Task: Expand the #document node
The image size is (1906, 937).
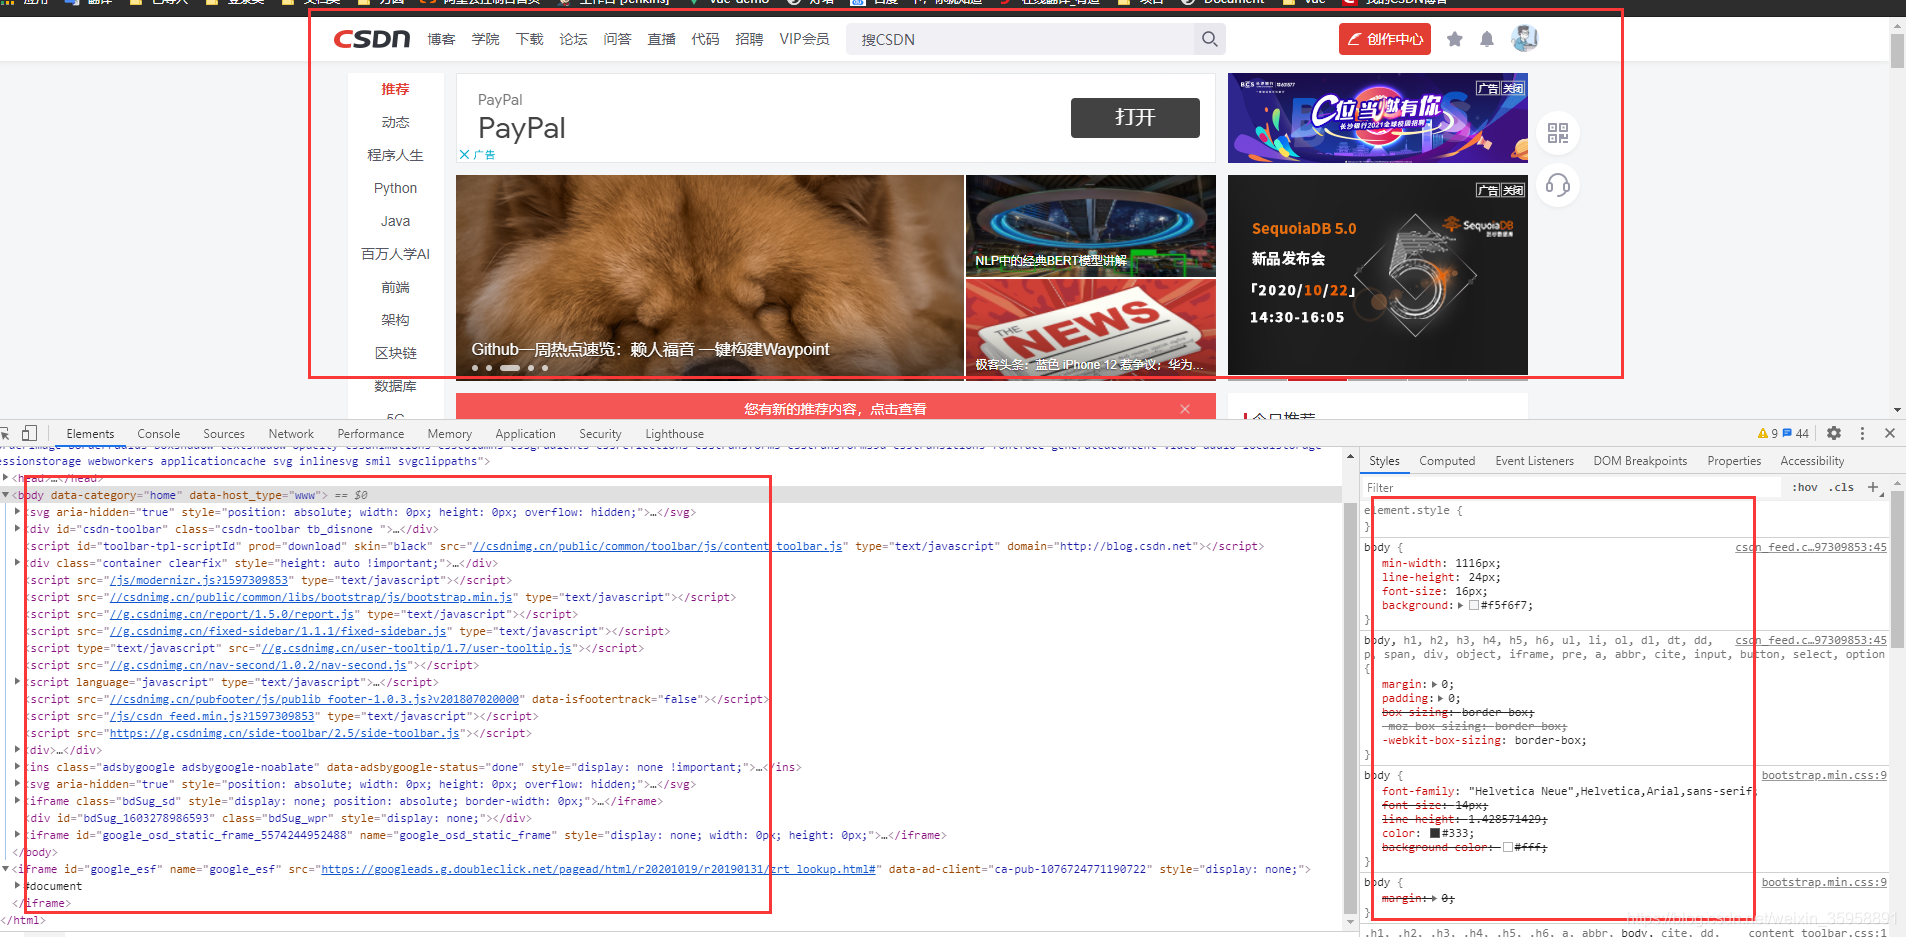Action: pyautogui.click(x=17, y=886)
